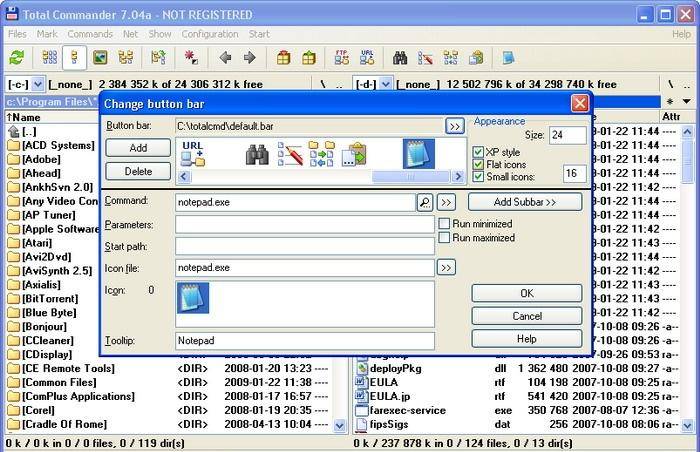
Task: Open the [-d-] drive dropdown
Action: (386, 84)
